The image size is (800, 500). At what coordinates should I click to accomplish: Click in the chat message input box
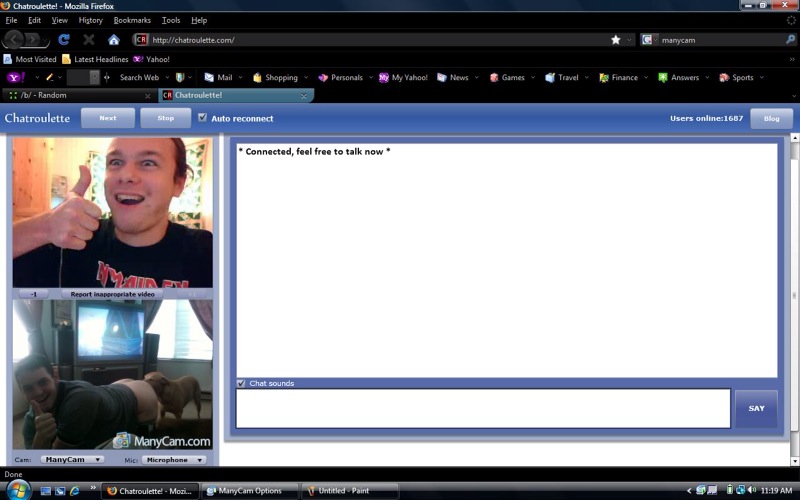tap(483, 408)
